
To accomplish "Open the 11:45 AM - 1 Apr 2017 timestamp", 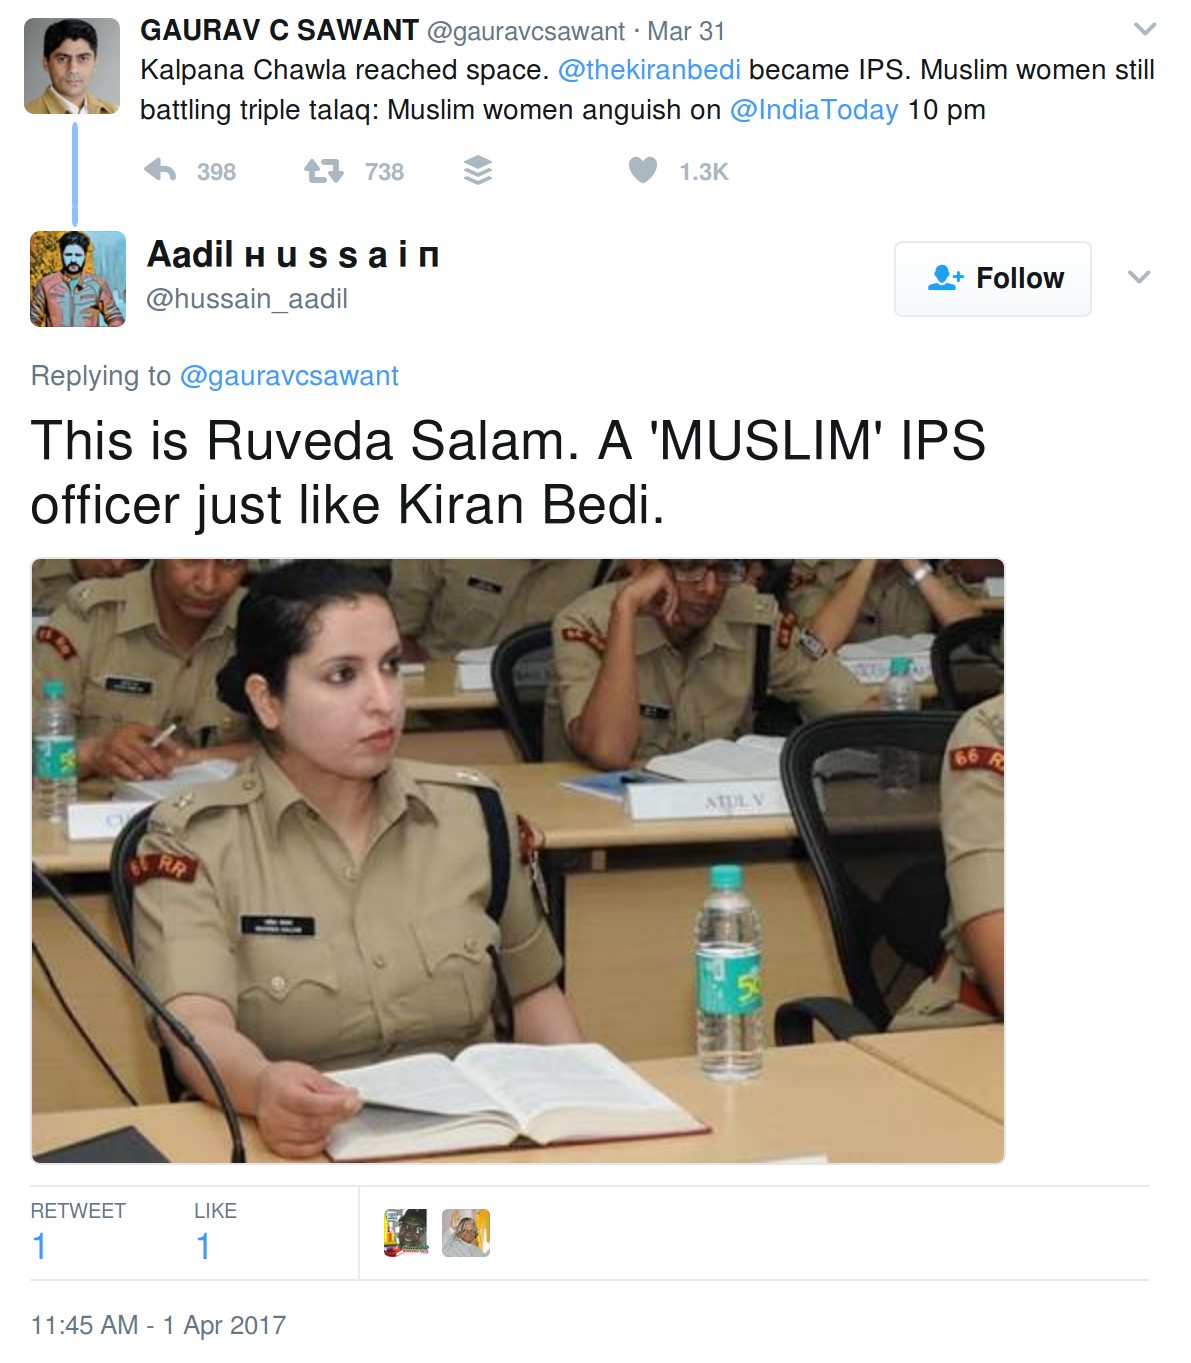I will coord(158,1325).
